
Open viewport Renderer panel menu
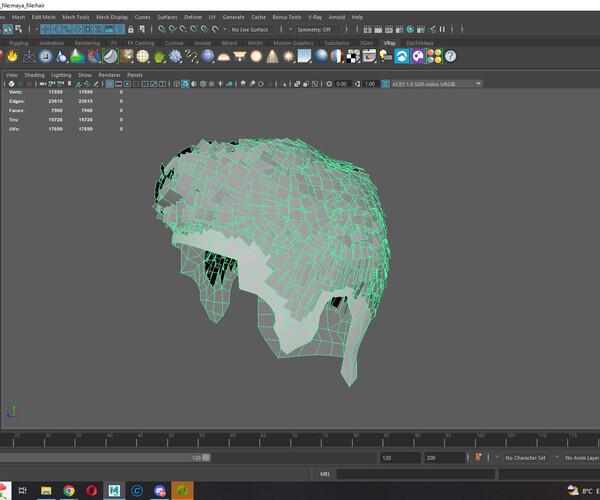[109, 75]
